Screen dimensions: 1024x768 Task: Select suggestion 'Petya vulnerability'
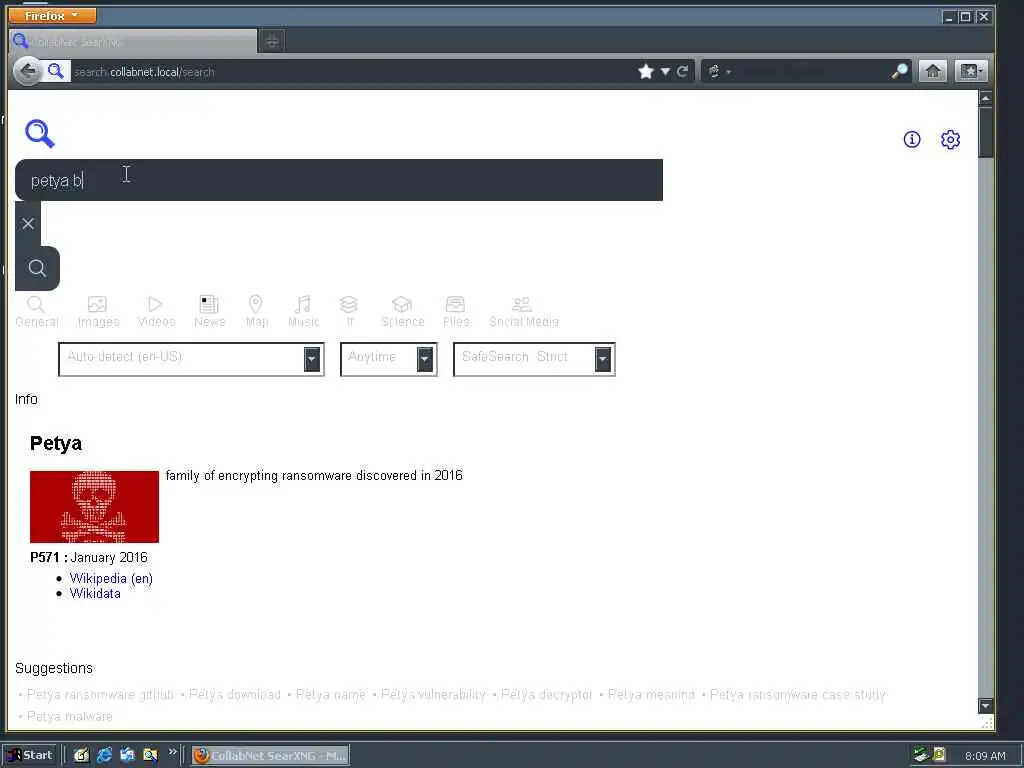[433, 694]
